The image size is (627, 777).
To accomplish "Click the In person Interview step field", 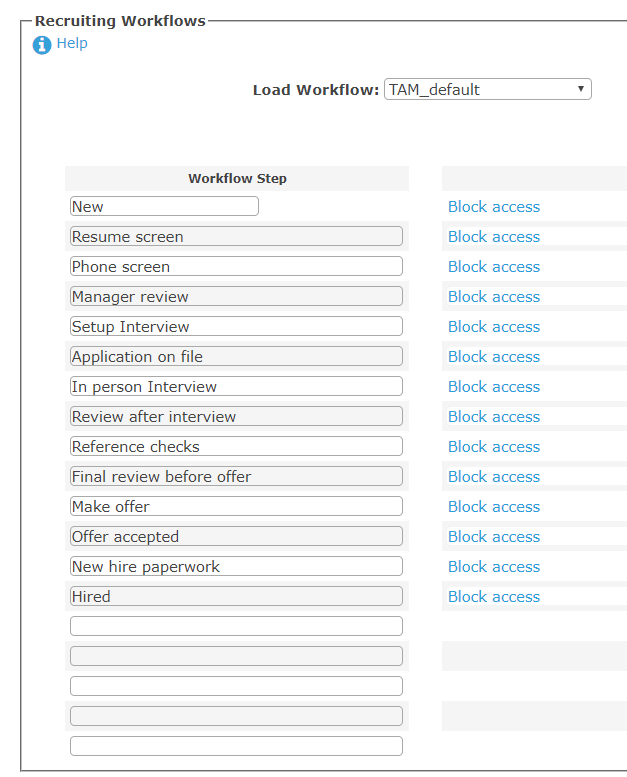I will (236, 386).
